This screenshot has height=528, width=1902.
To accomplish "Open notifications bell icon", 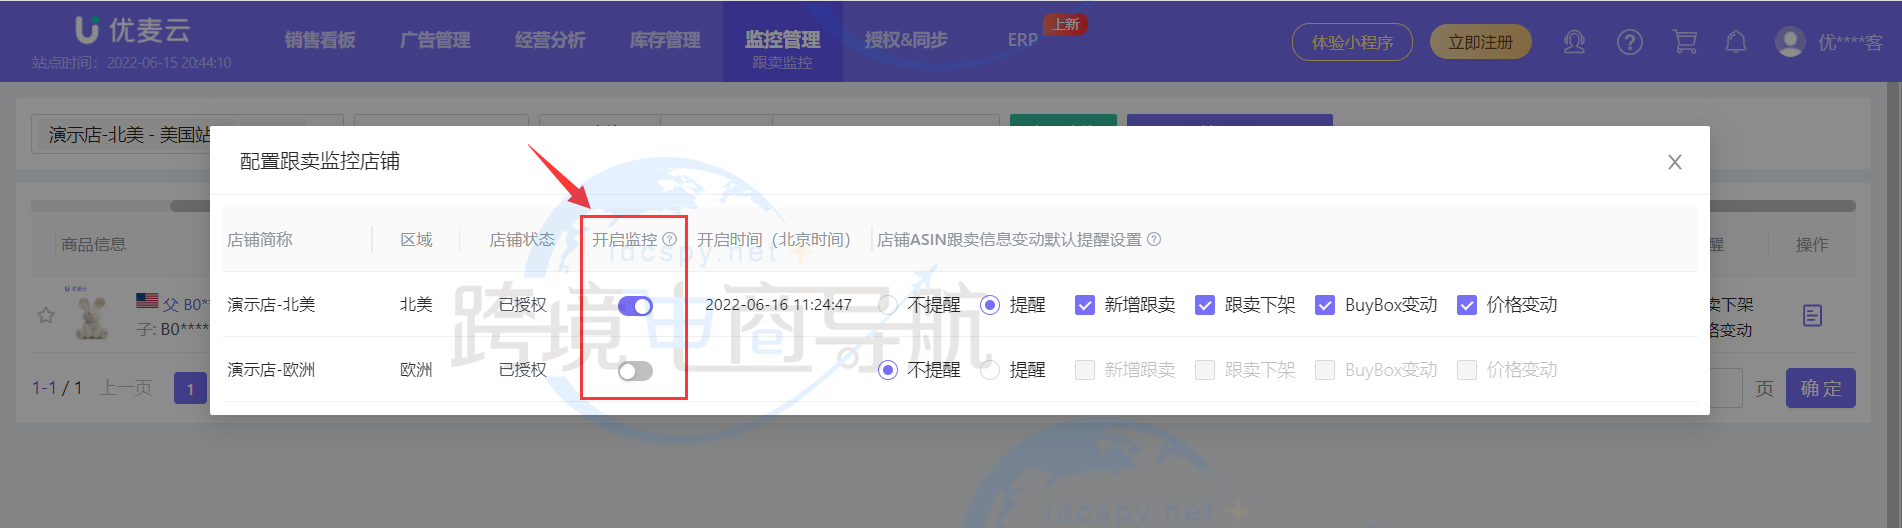I will click(1736, 42).
